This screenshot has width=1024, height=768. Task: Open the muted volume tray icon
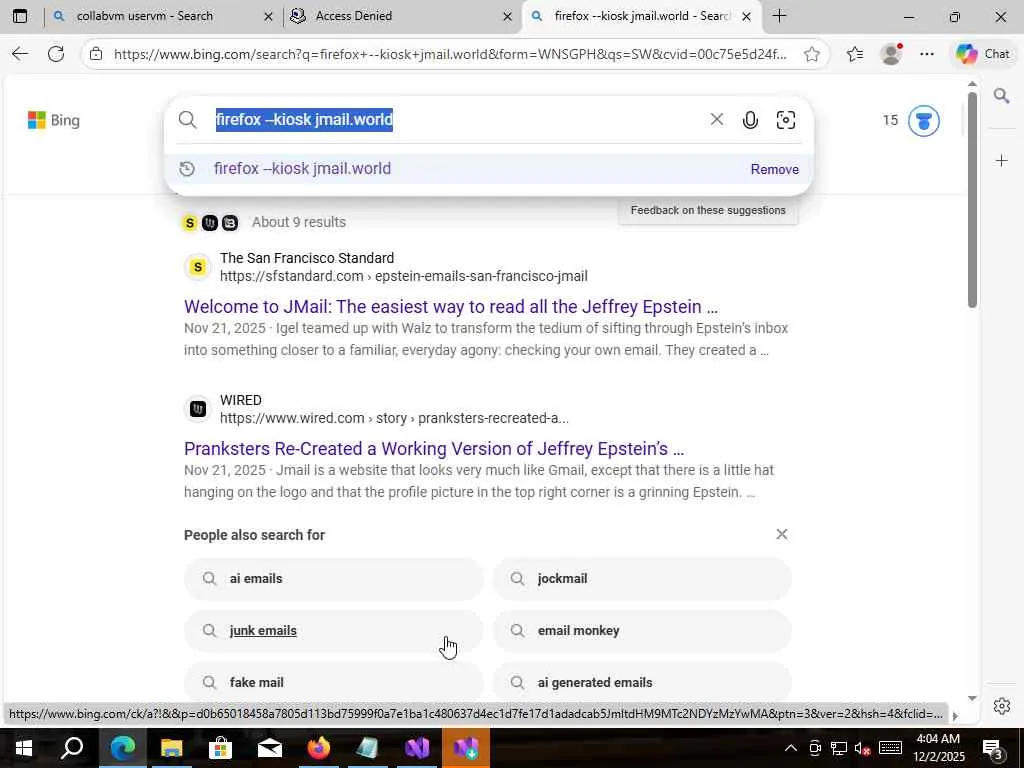(862, 748)
